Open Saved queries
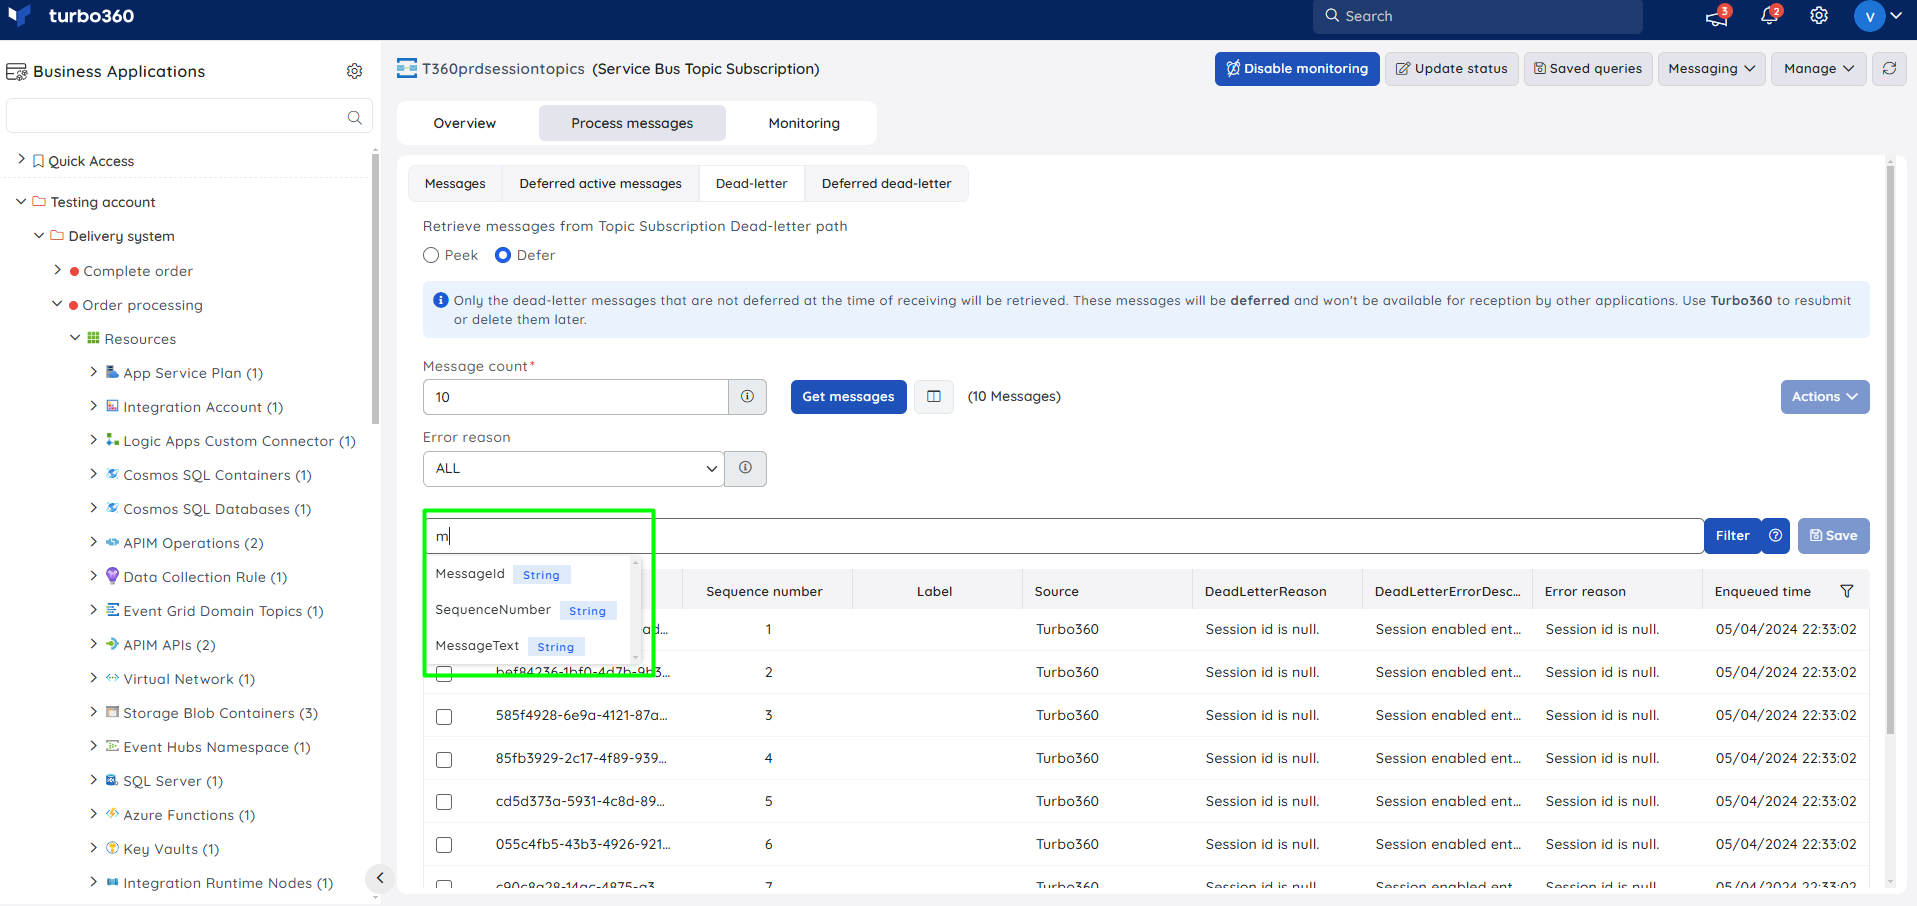The image size is (1917, 906). tap(1588, 69)
